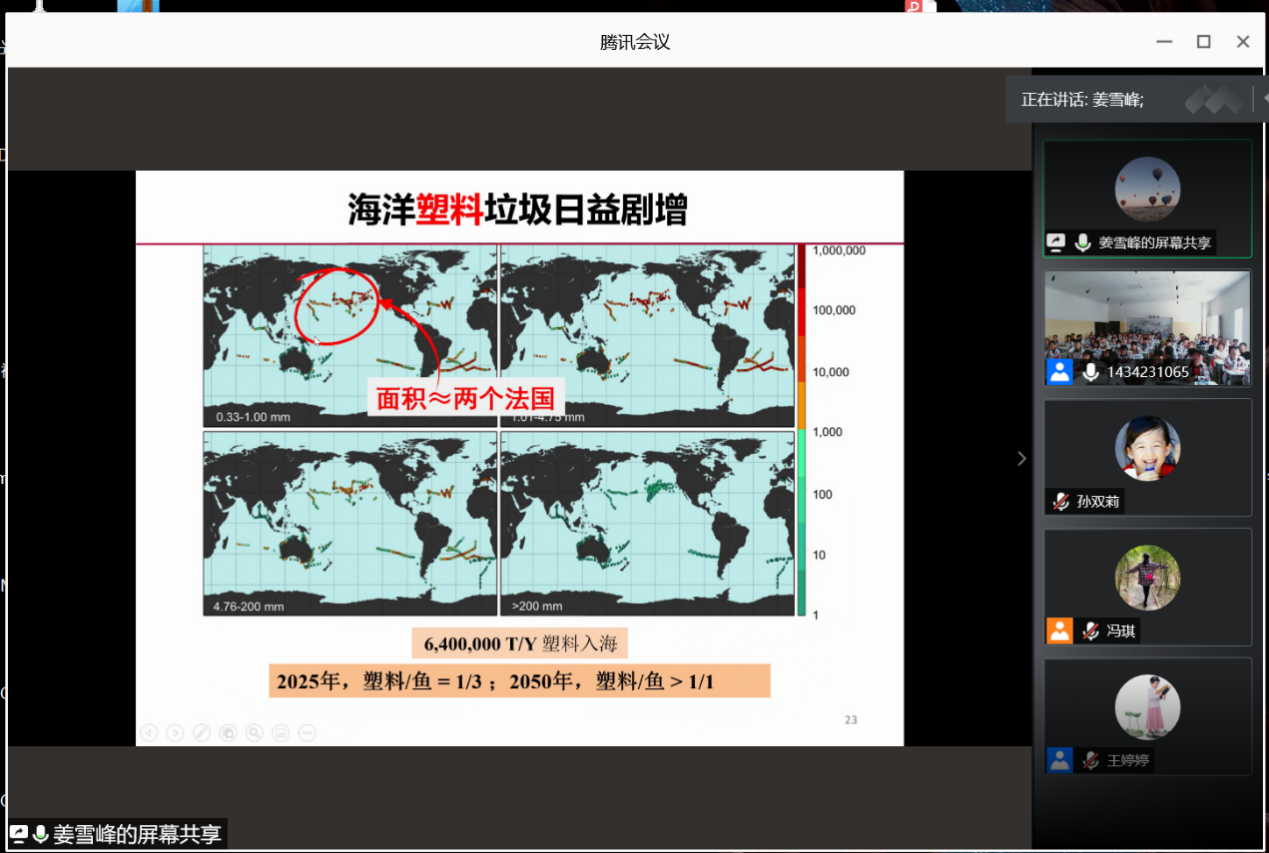
Task: Click the muted microphone icon for 王婷婷
Action: 1090,760
